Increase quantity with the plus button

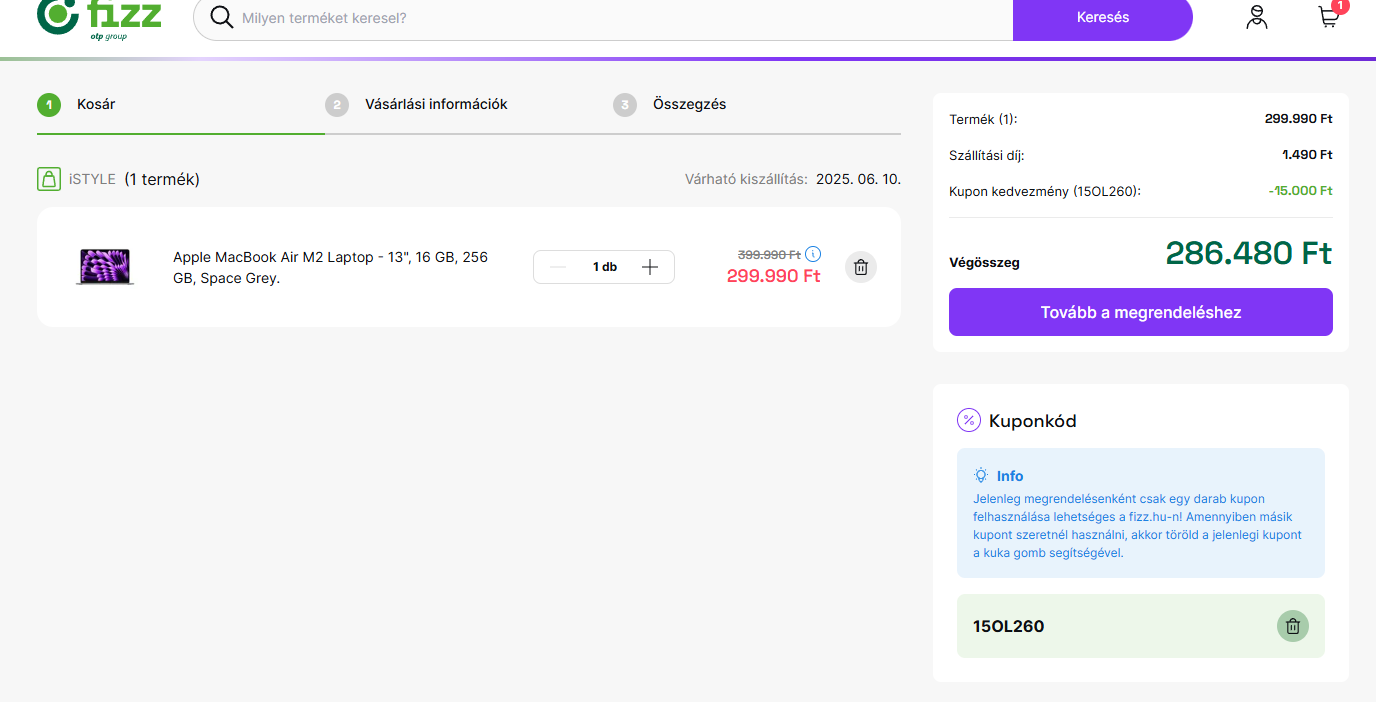pyautogui.click(x=650, y=267)
